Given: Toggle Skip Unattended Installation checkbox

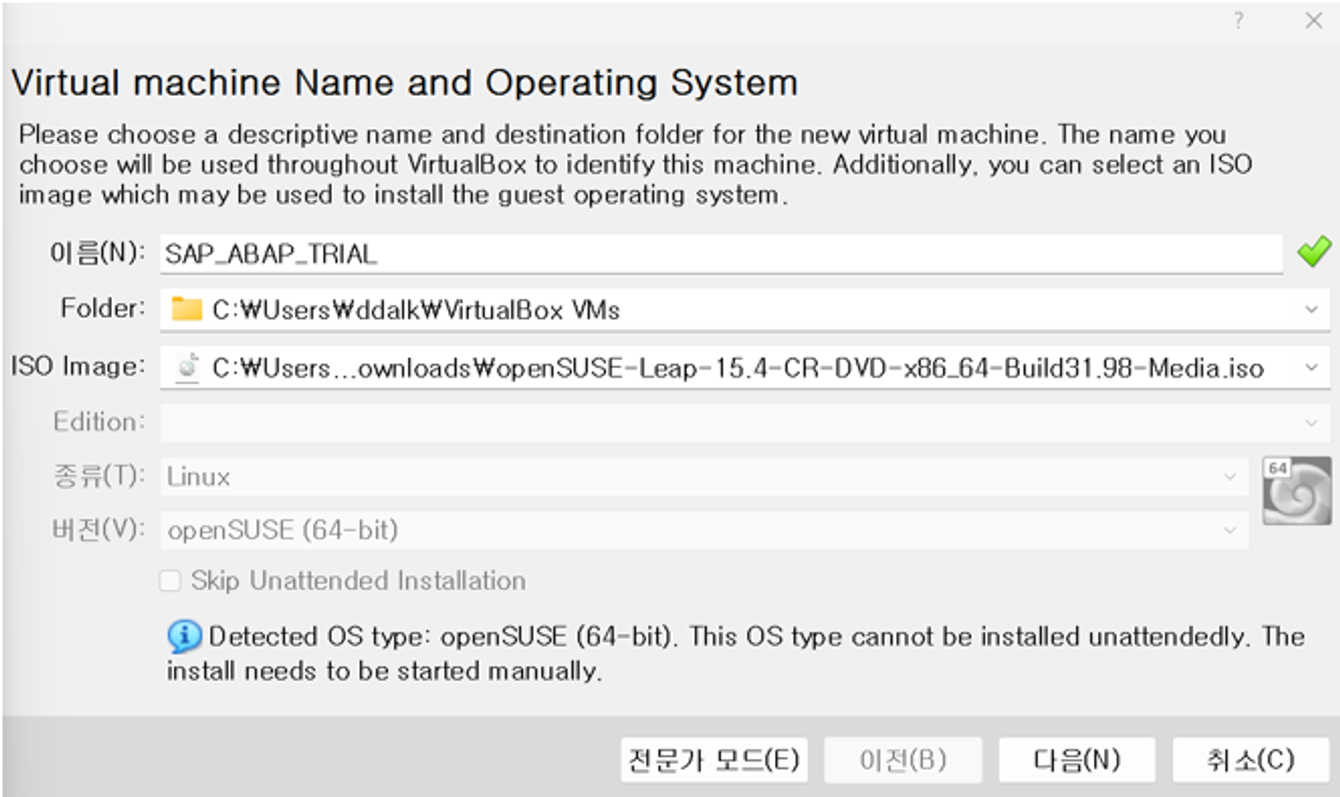Looking at the screenshot, I should pyautogui.click(x=171, y=581).
